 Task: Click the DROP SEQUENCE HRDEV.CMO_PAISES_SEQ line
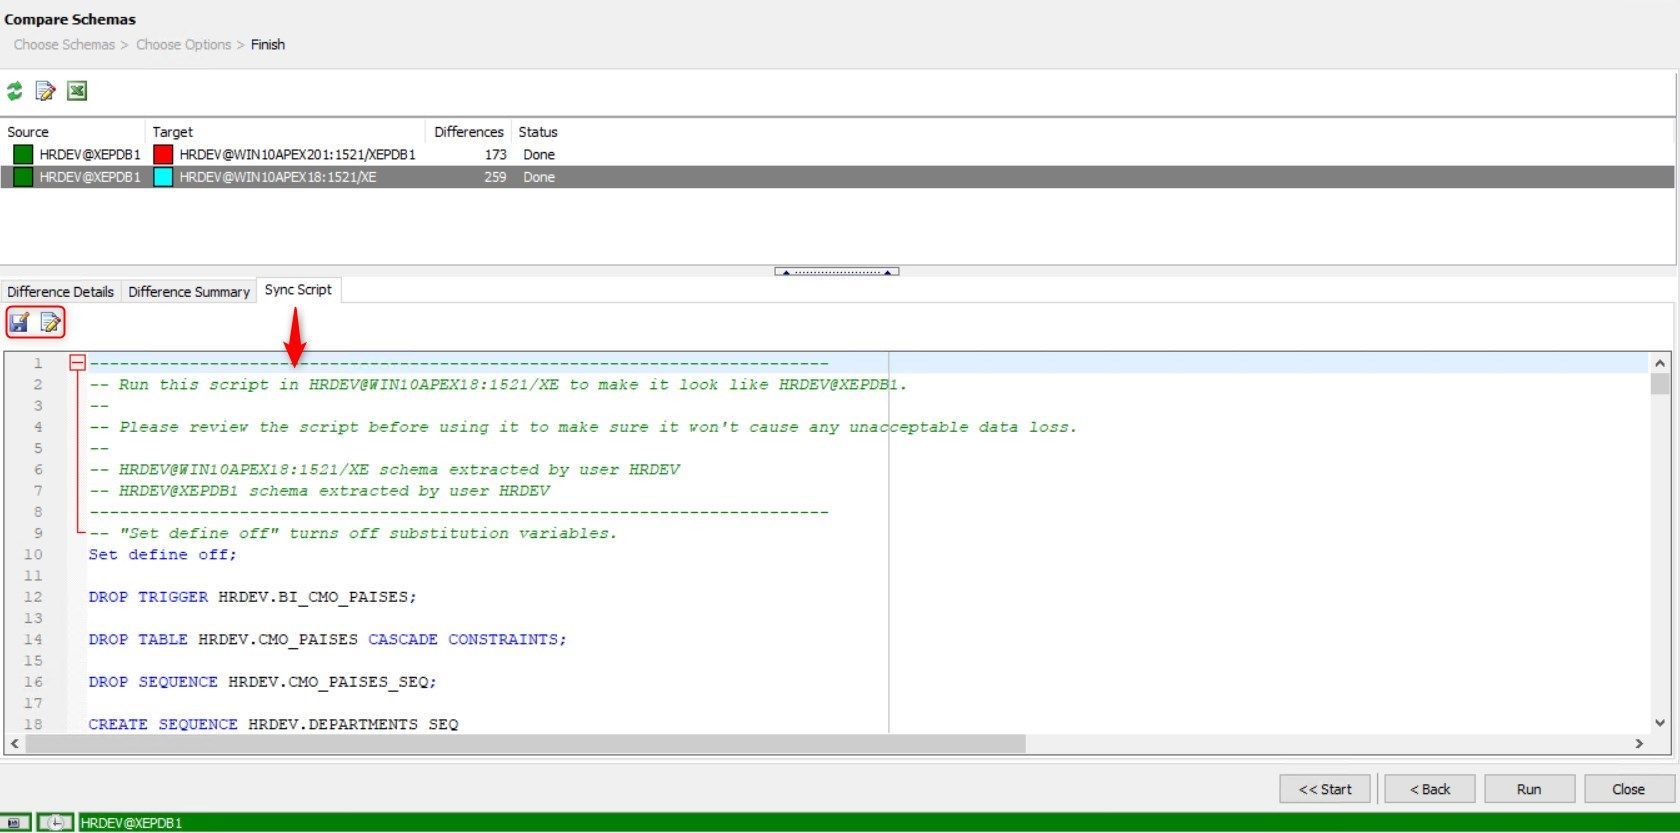tap(263, 682)
